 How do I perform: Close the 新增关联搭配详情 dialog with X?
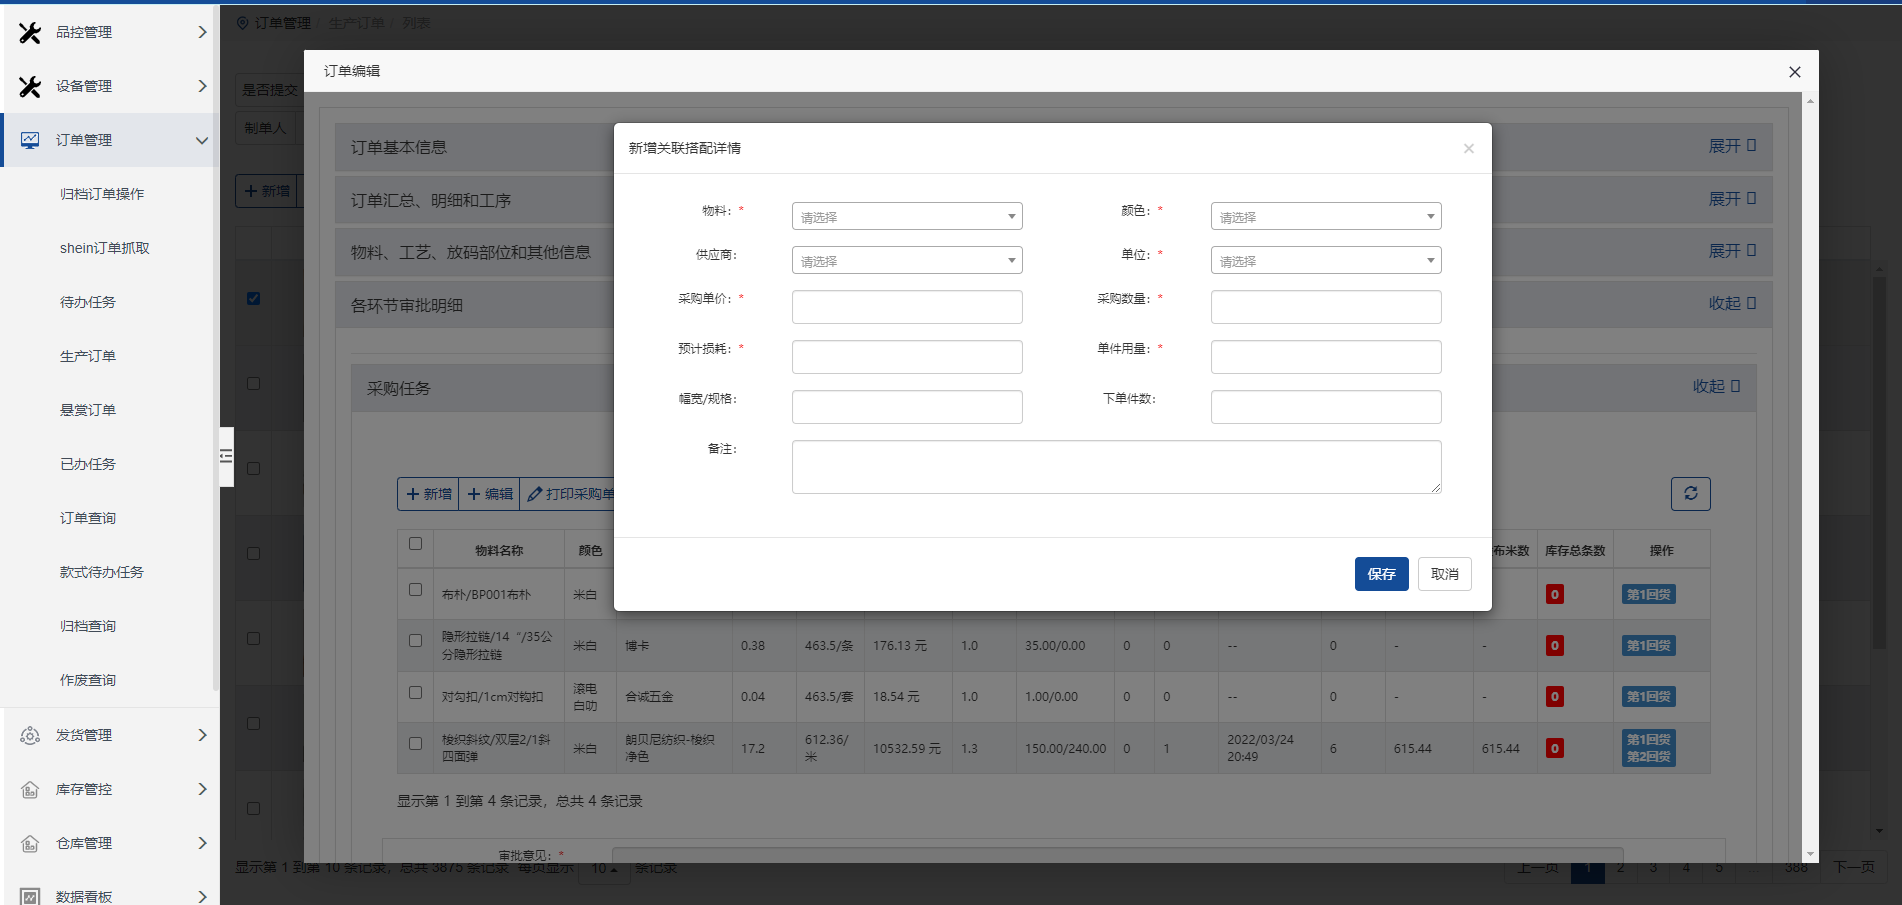pos(1468,149)
